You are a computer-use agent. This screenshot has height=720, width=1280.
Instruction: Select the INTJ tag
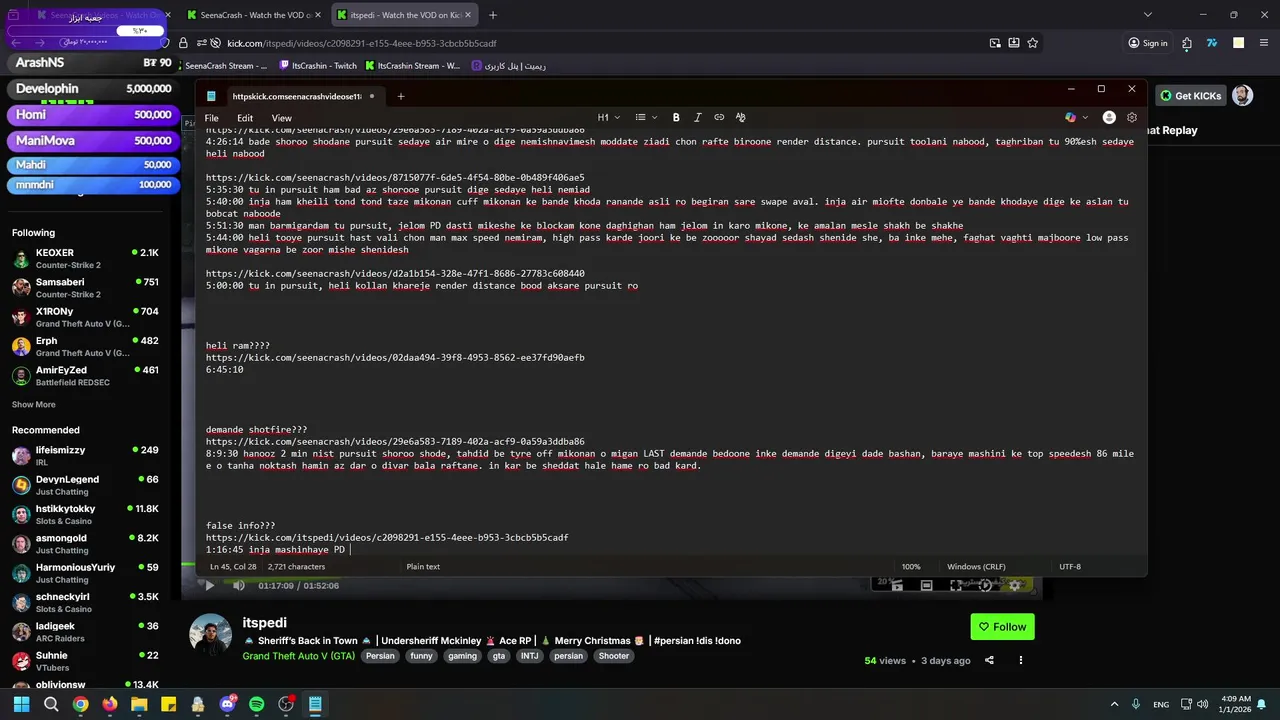tap(529, 656)
